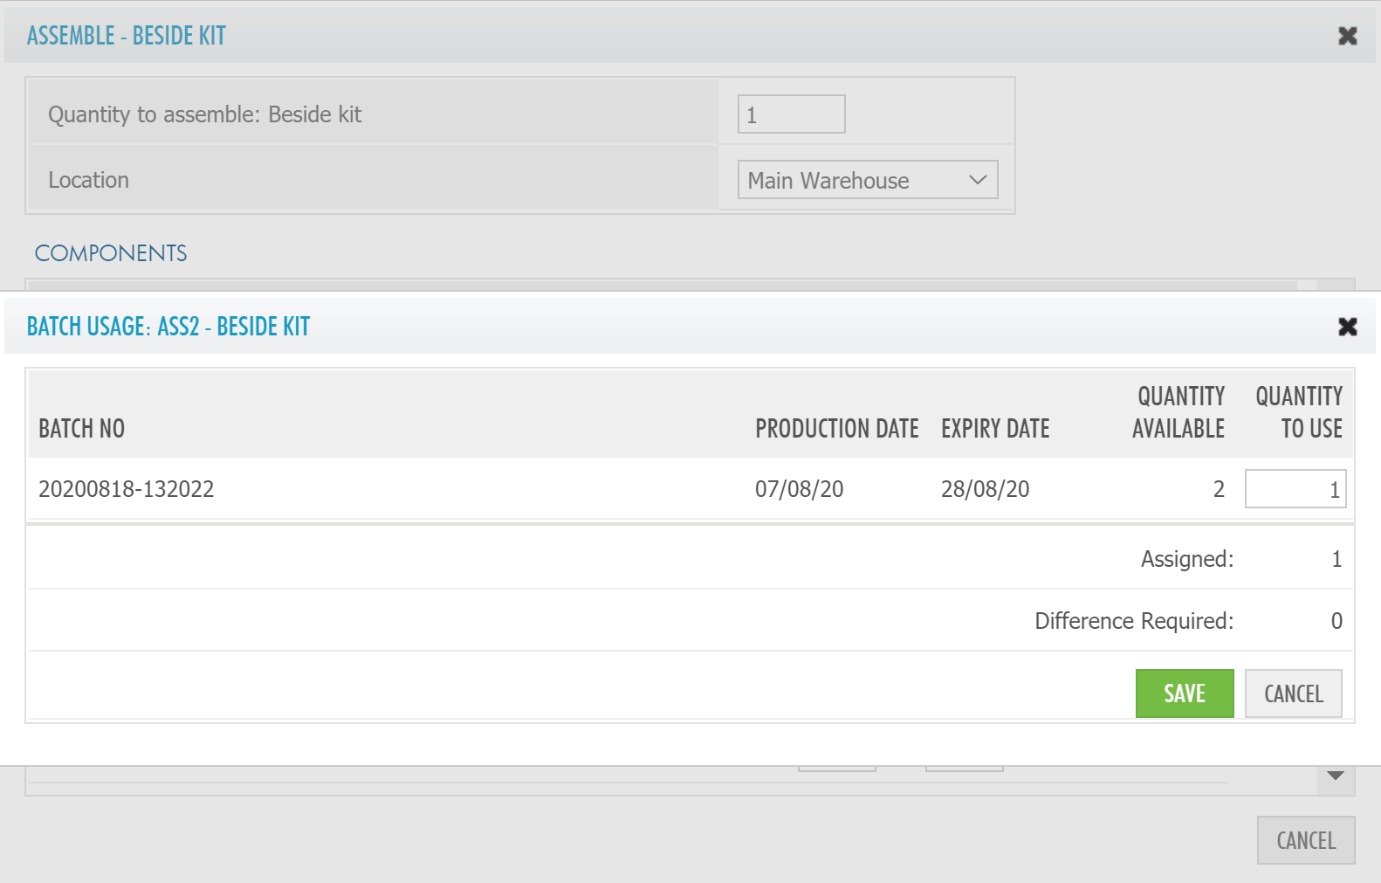The width and height of the screenshot is (1381, 883).
Task: Close the Batch Usage dialog
Action: (1347, 327)
